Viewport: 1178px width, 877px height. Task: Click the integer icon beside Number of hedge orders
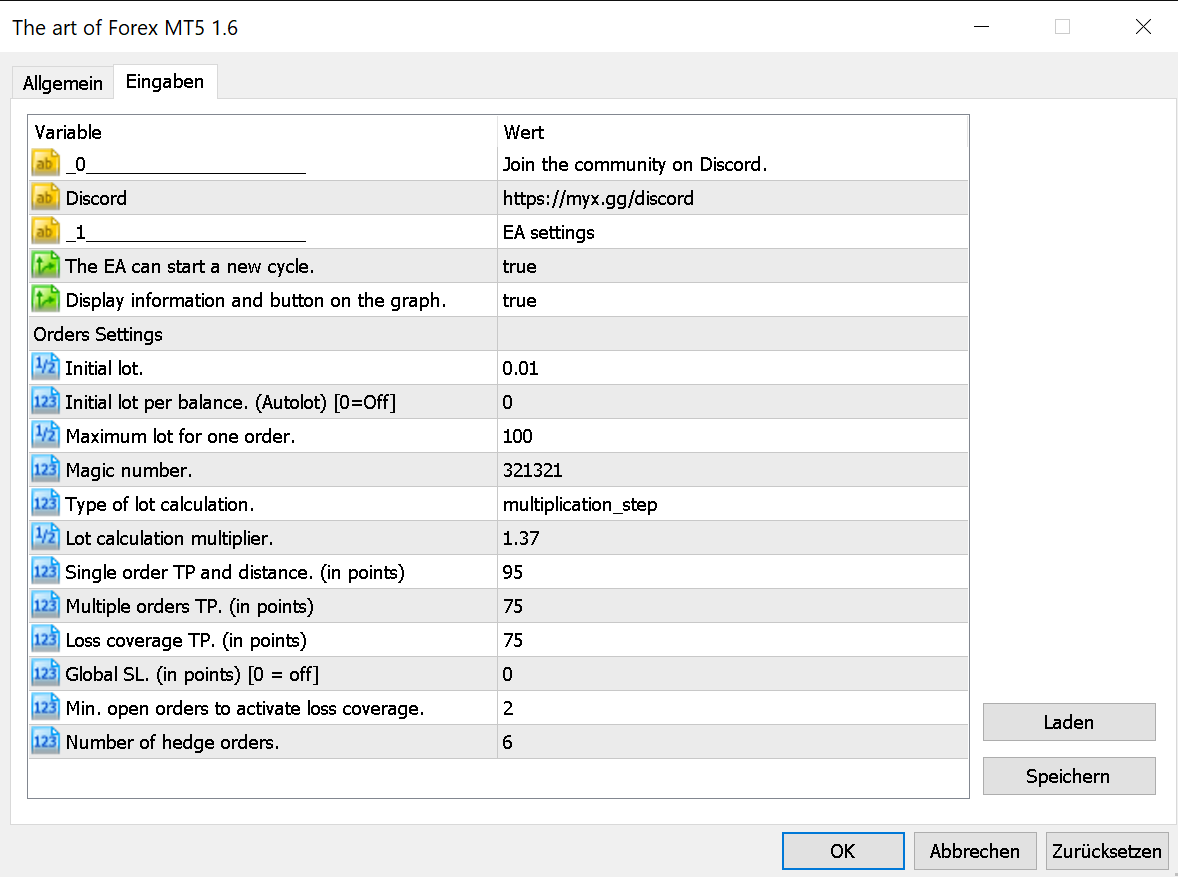(x=46, y=742)
